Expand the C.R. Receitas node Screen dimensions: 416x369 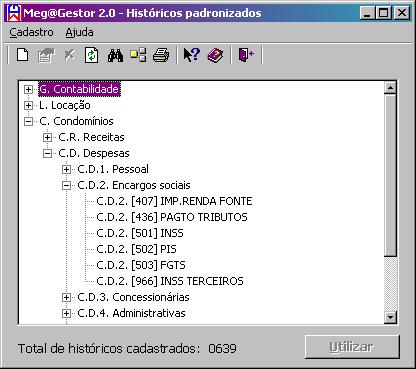point(47,137)
